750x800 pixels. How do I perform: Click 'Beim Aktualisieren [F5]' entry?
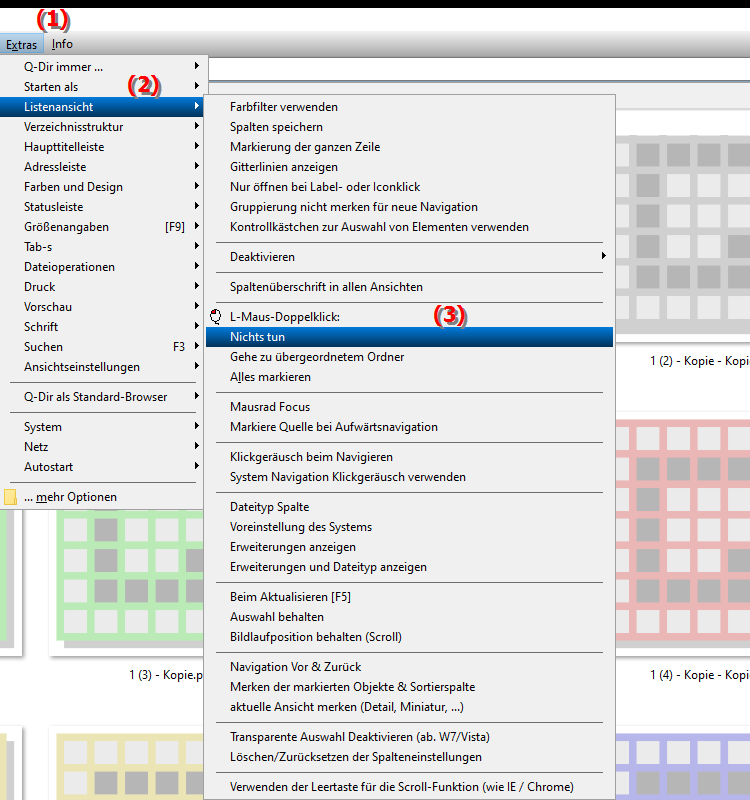[x=409, y=597]
